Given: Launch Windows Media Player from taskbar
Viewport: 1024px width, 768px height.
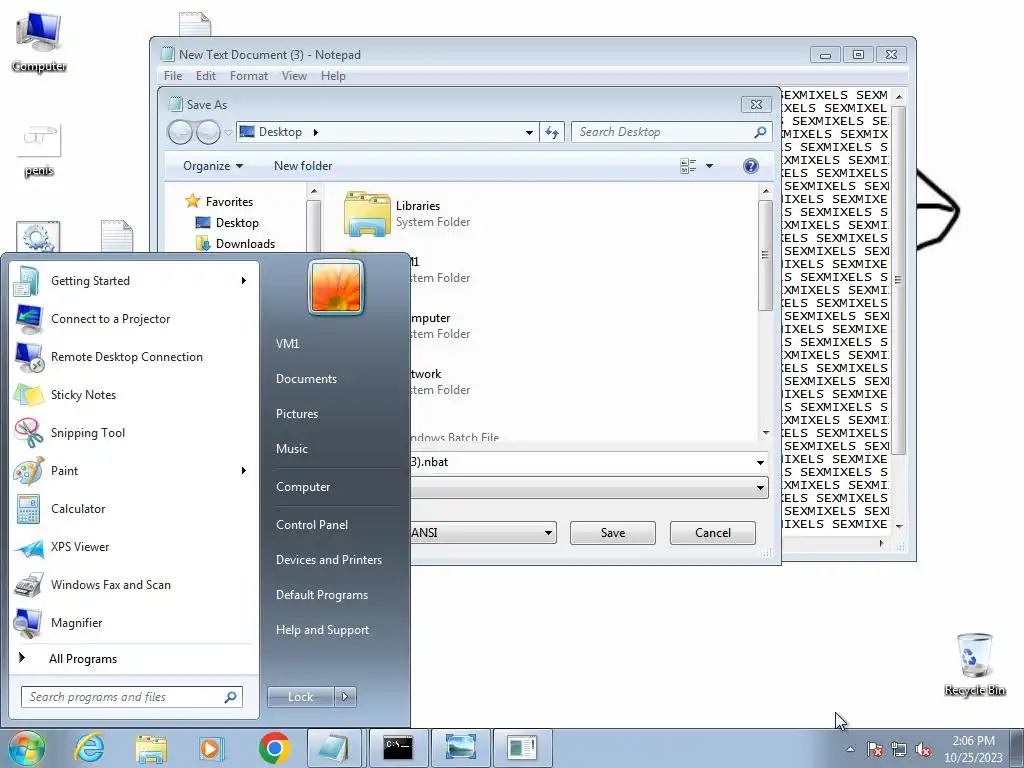Looking at the screenshot, I should coord(211,748).
